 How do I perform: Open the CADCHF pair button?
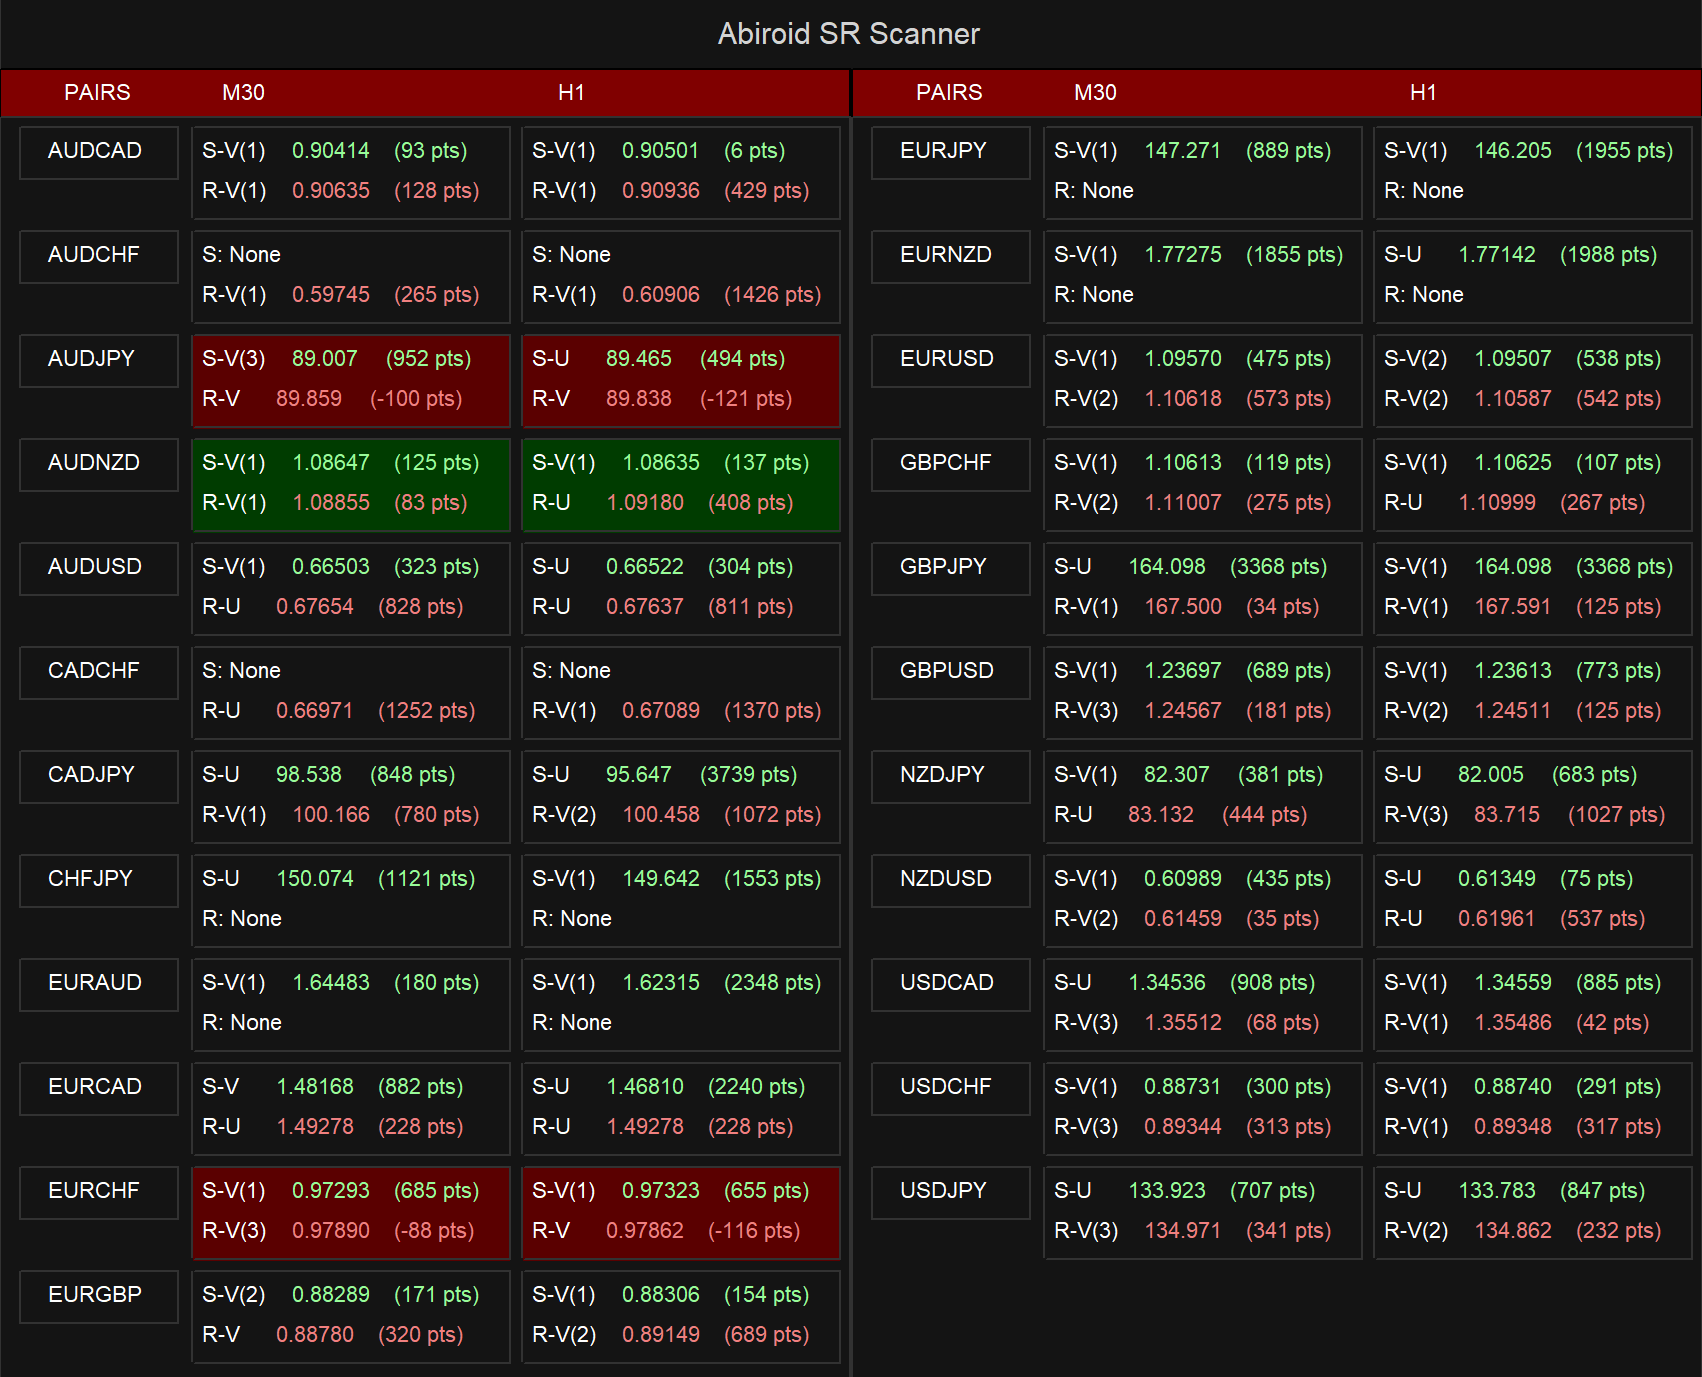99,672
